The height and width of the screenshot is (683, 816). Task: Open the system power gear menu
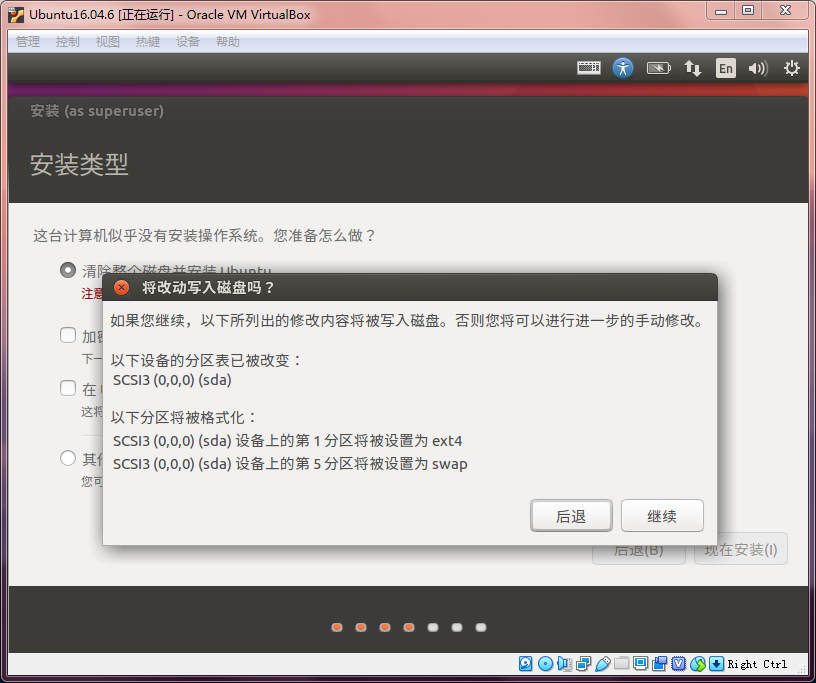[792, 68]
